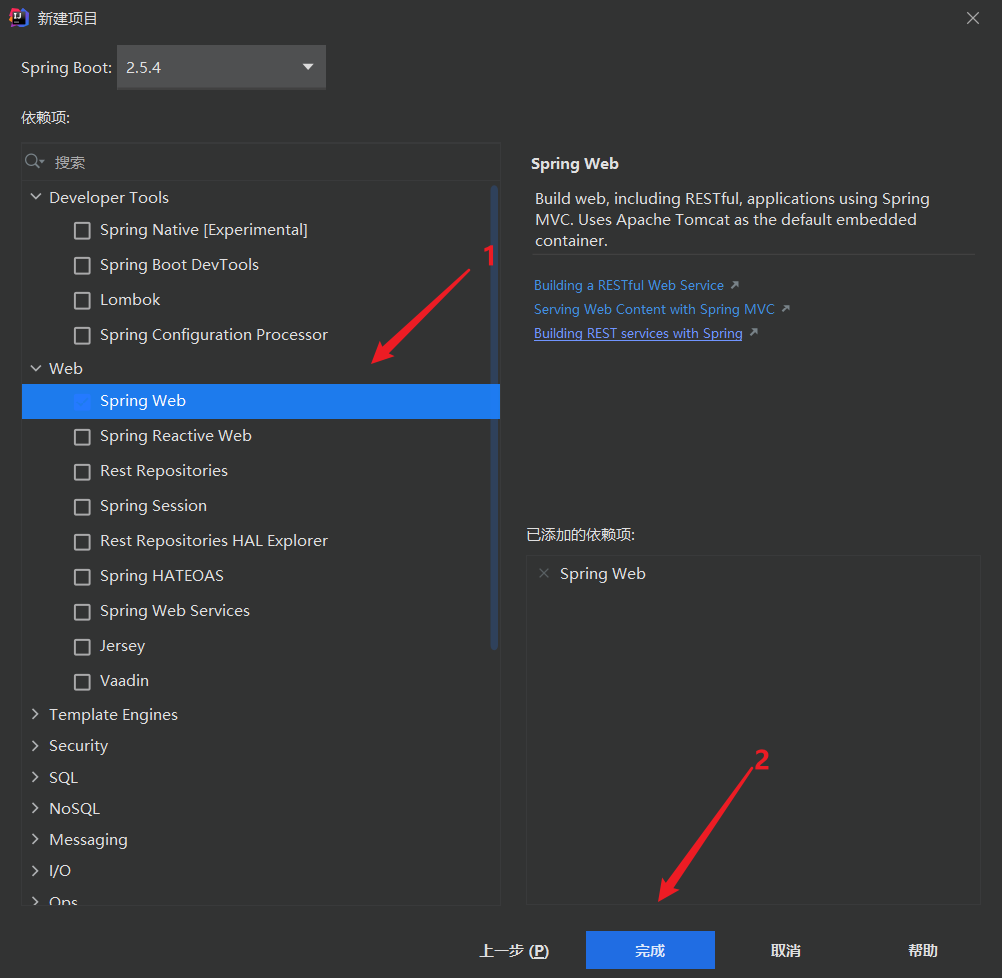This screenshot has height=978, width=1002.
Task: Click the IntelliJ IDEA logo icon
Action: pyautogui.click(x=19, y=18)
